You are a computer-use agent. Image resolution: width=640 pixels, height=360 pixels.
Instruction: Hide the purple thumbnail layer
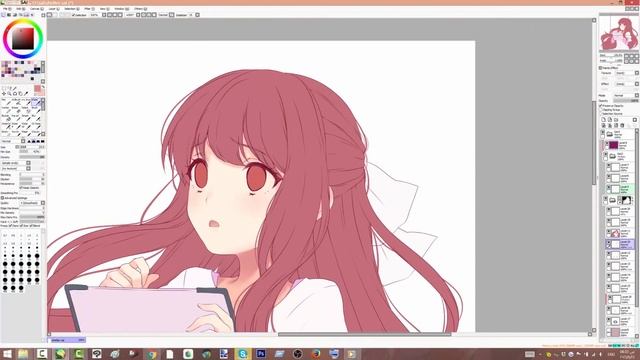[607, 143]
